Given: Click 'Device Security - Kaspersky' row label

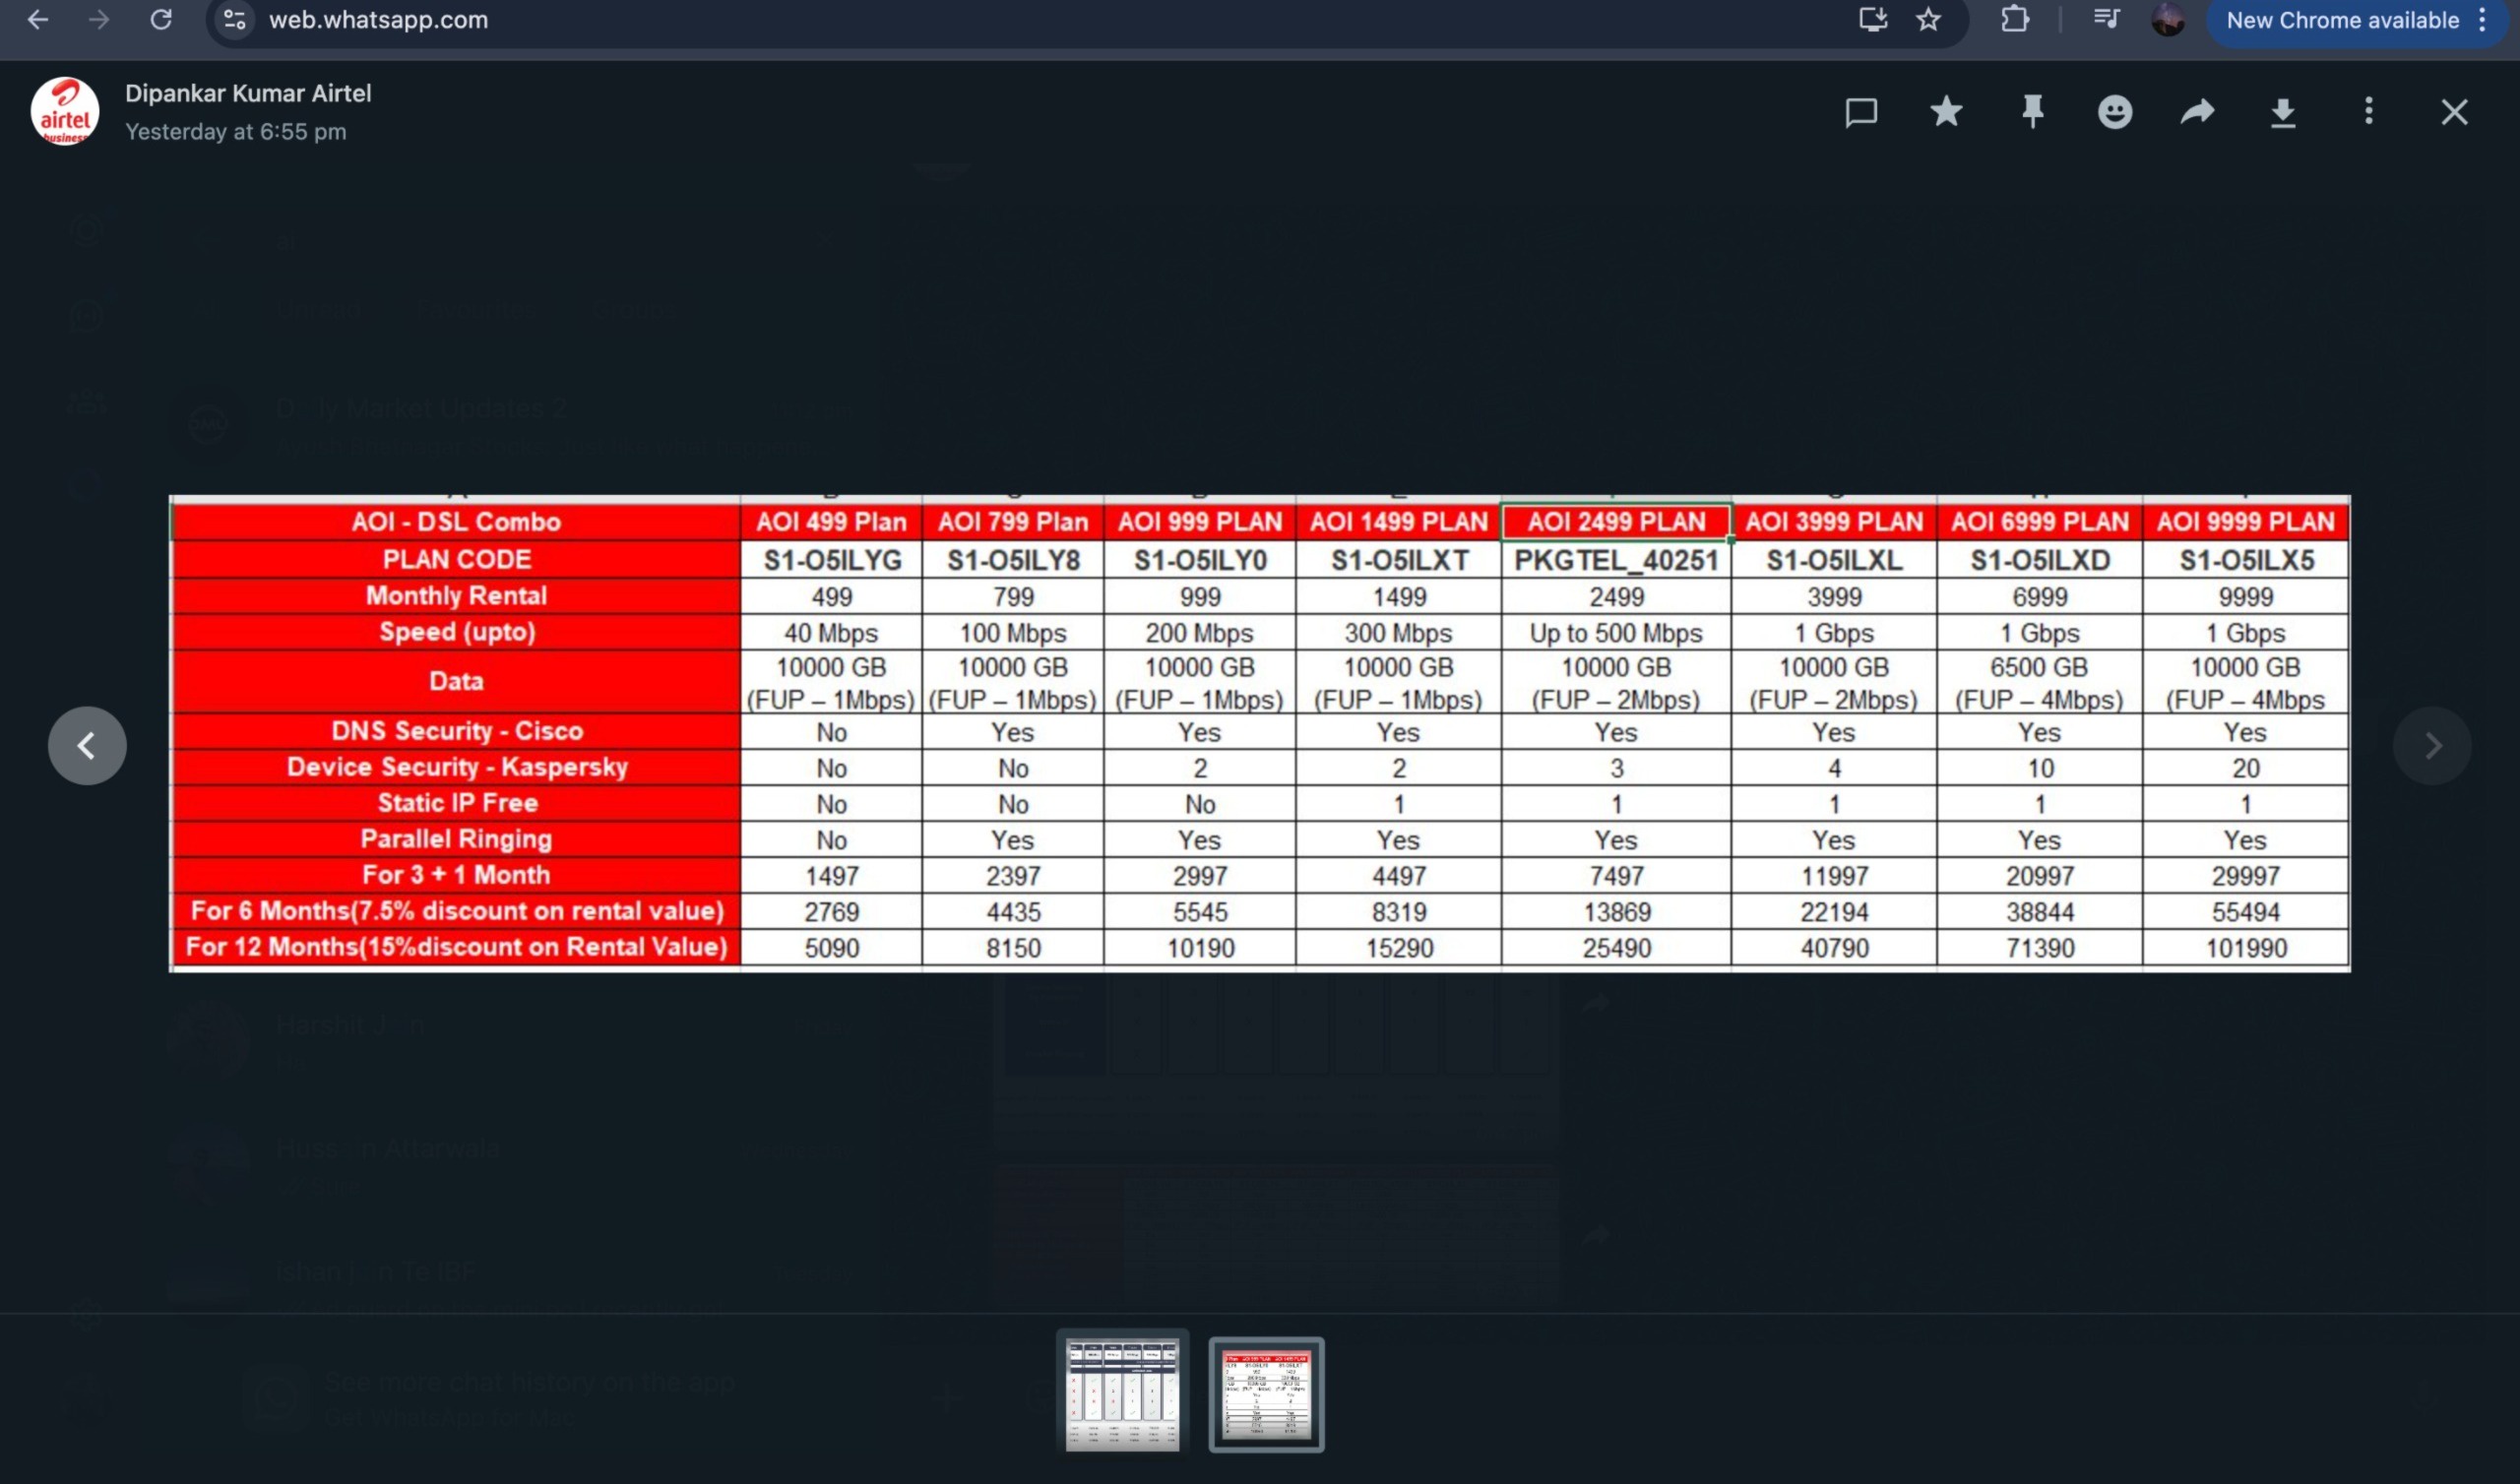Looking at the screenshot, I should click(x=456, y=767).
